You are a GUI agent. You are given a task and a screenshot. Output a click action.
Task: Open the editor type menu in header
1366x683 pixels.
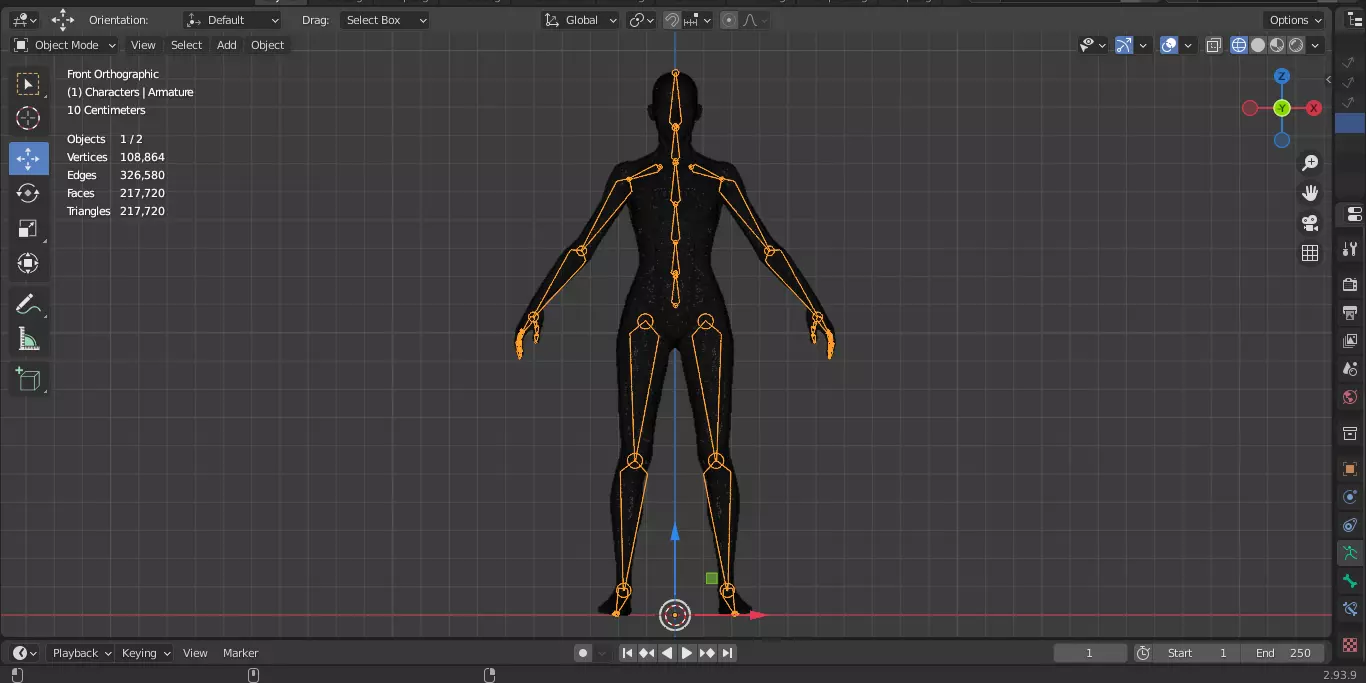pos(24,20)
